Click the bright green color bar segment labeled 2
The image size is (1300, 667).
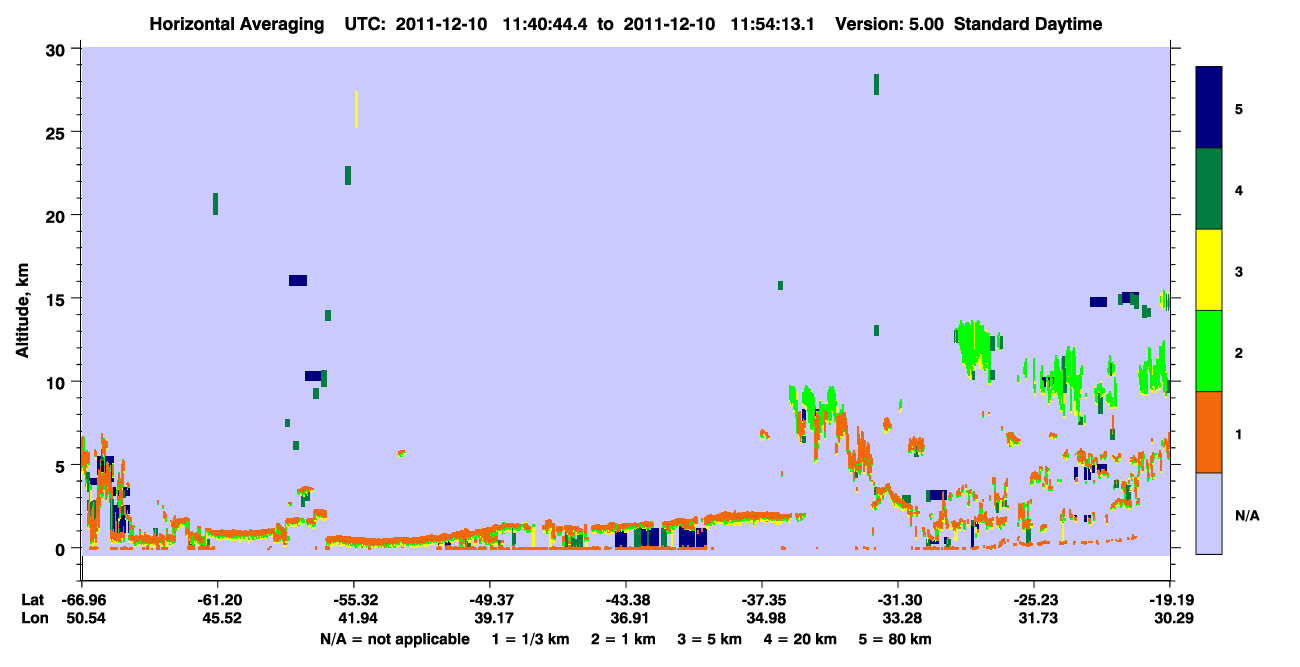point(1209,351)
